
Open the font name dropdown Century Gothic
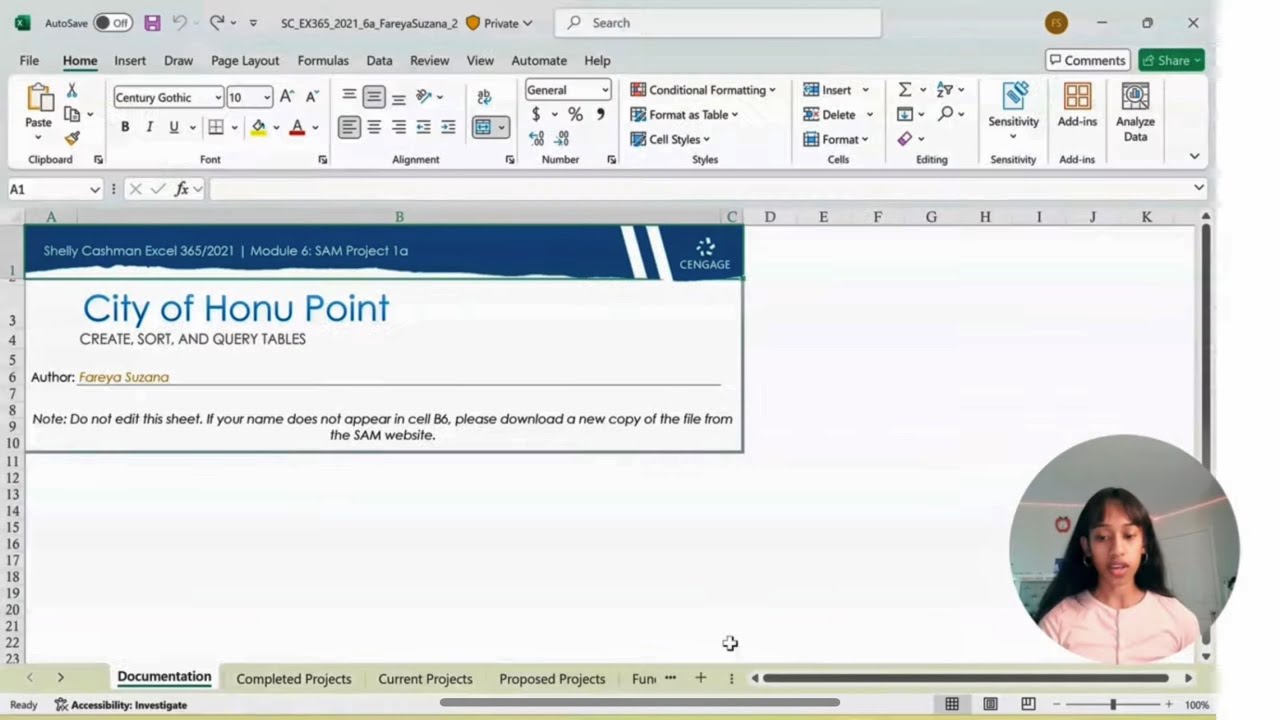(x=218, y=98)
